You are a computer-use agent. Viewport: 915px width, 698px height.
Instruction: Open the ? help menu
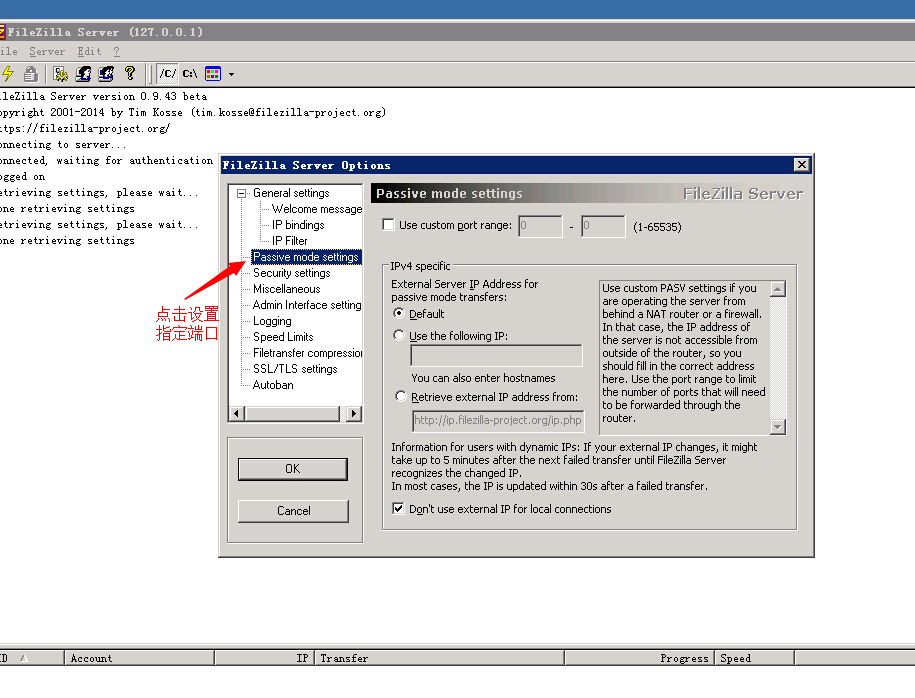[117, 51]
